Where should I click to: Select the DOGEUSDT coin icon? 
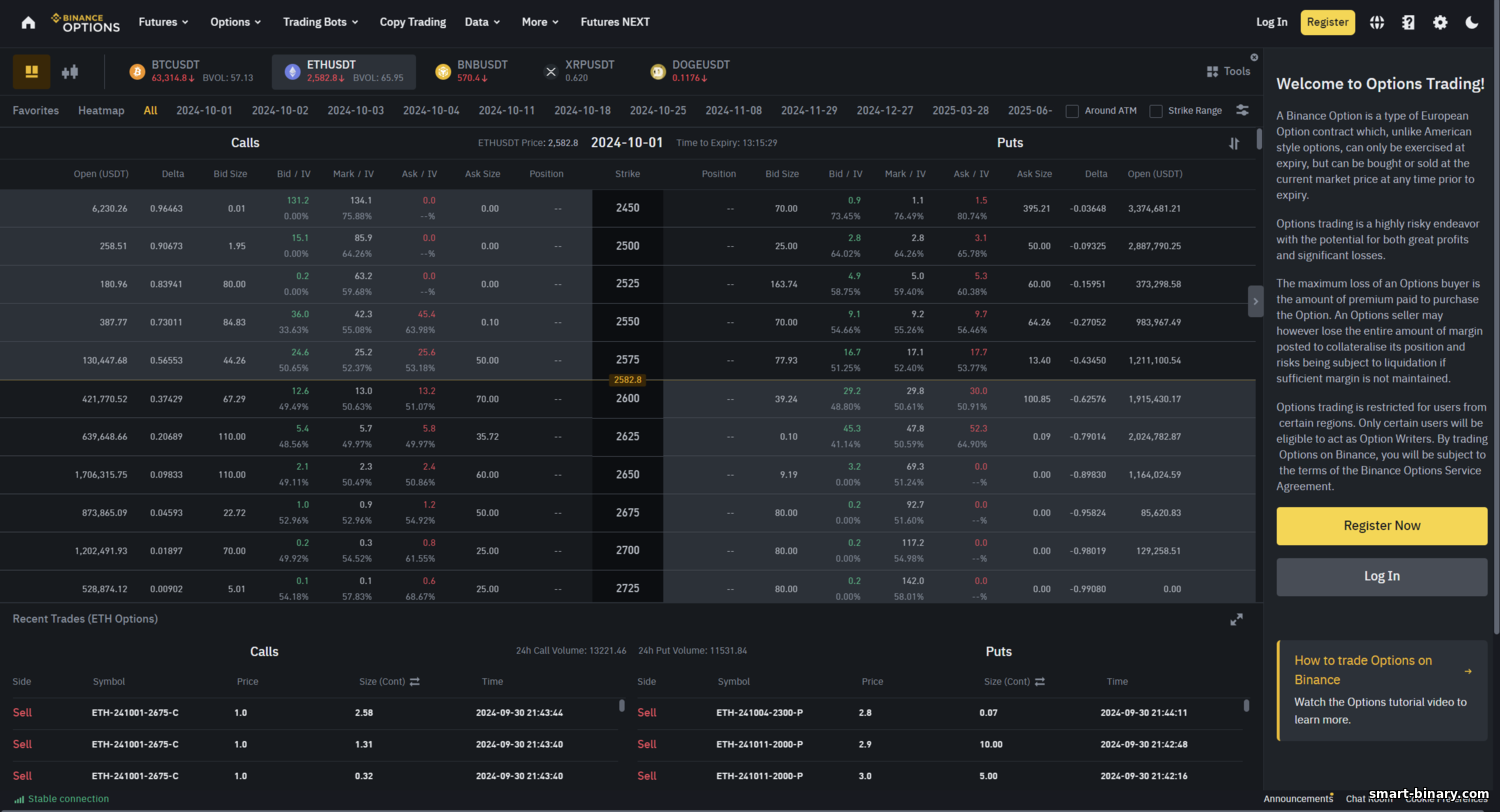[658, 72]
